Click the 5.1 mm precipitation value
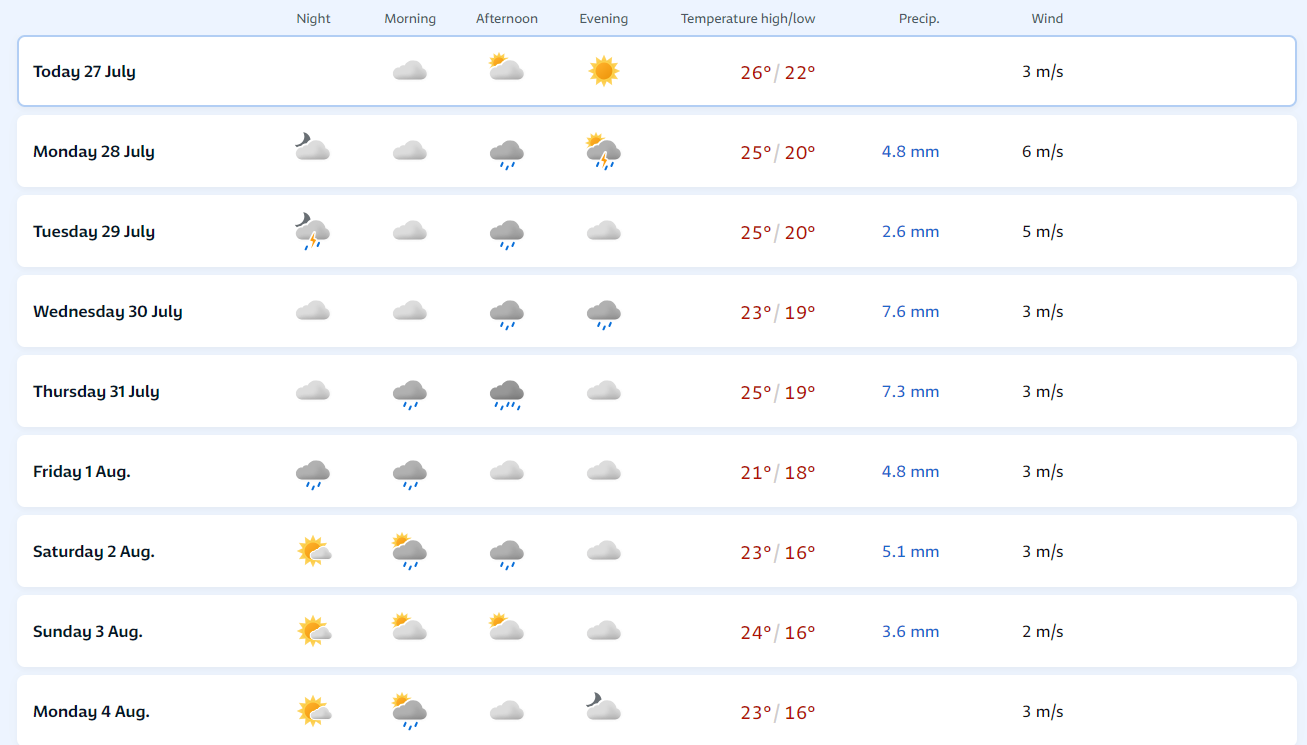This screenshot has width=1307, height=745. click(x=910, y=552)
